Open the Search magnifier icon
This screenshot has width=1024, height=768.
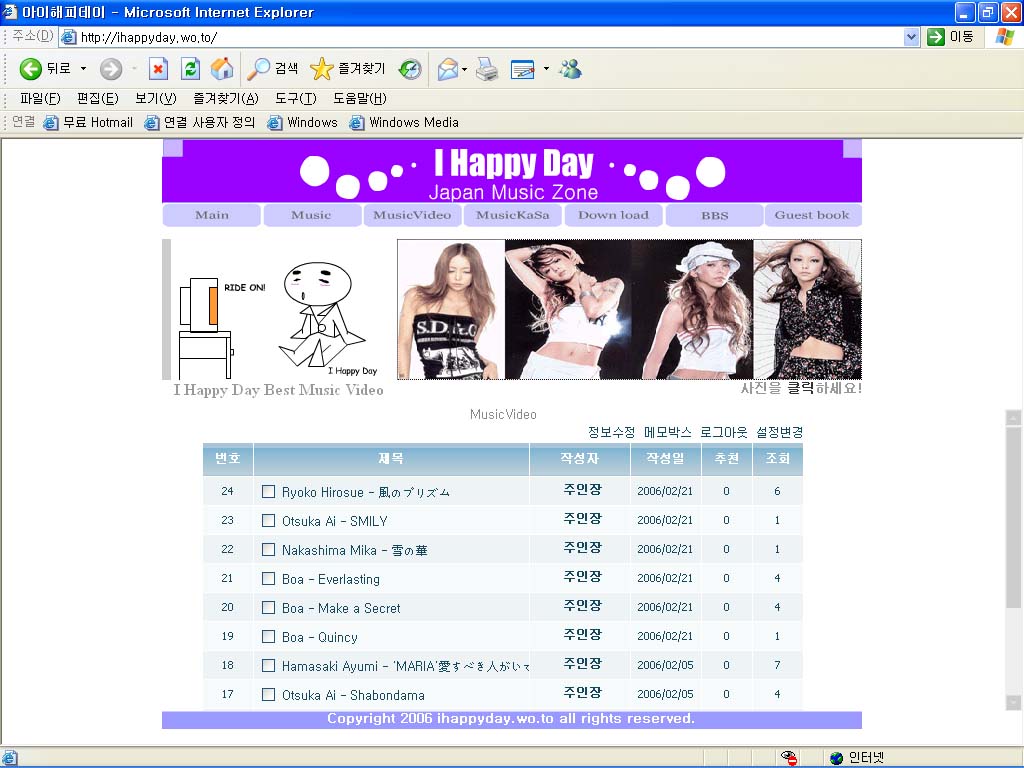point(260,69)
